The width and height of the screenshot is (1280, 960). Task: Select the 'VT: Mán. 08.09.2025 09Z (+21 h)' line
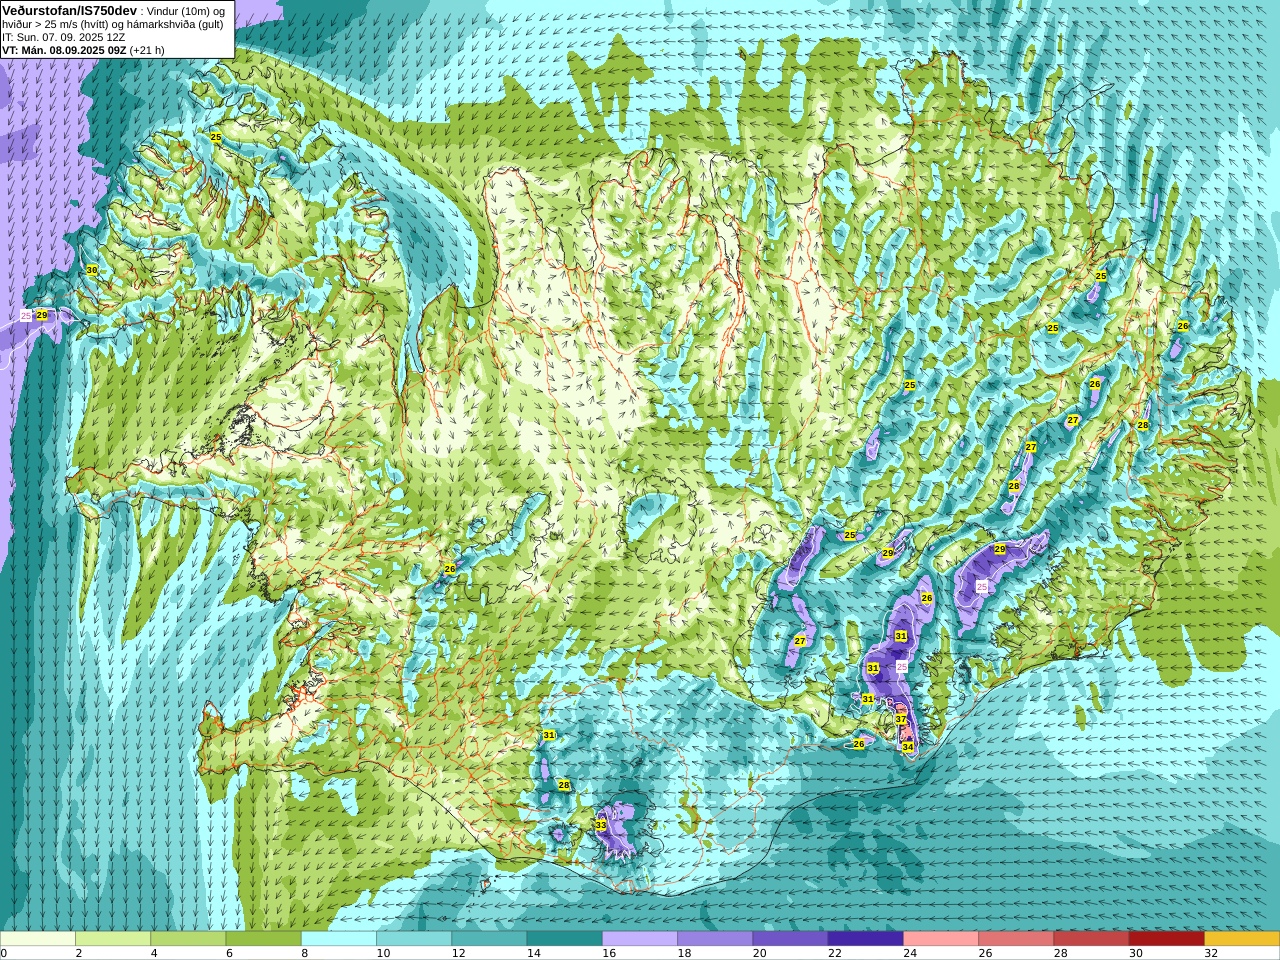83,50
